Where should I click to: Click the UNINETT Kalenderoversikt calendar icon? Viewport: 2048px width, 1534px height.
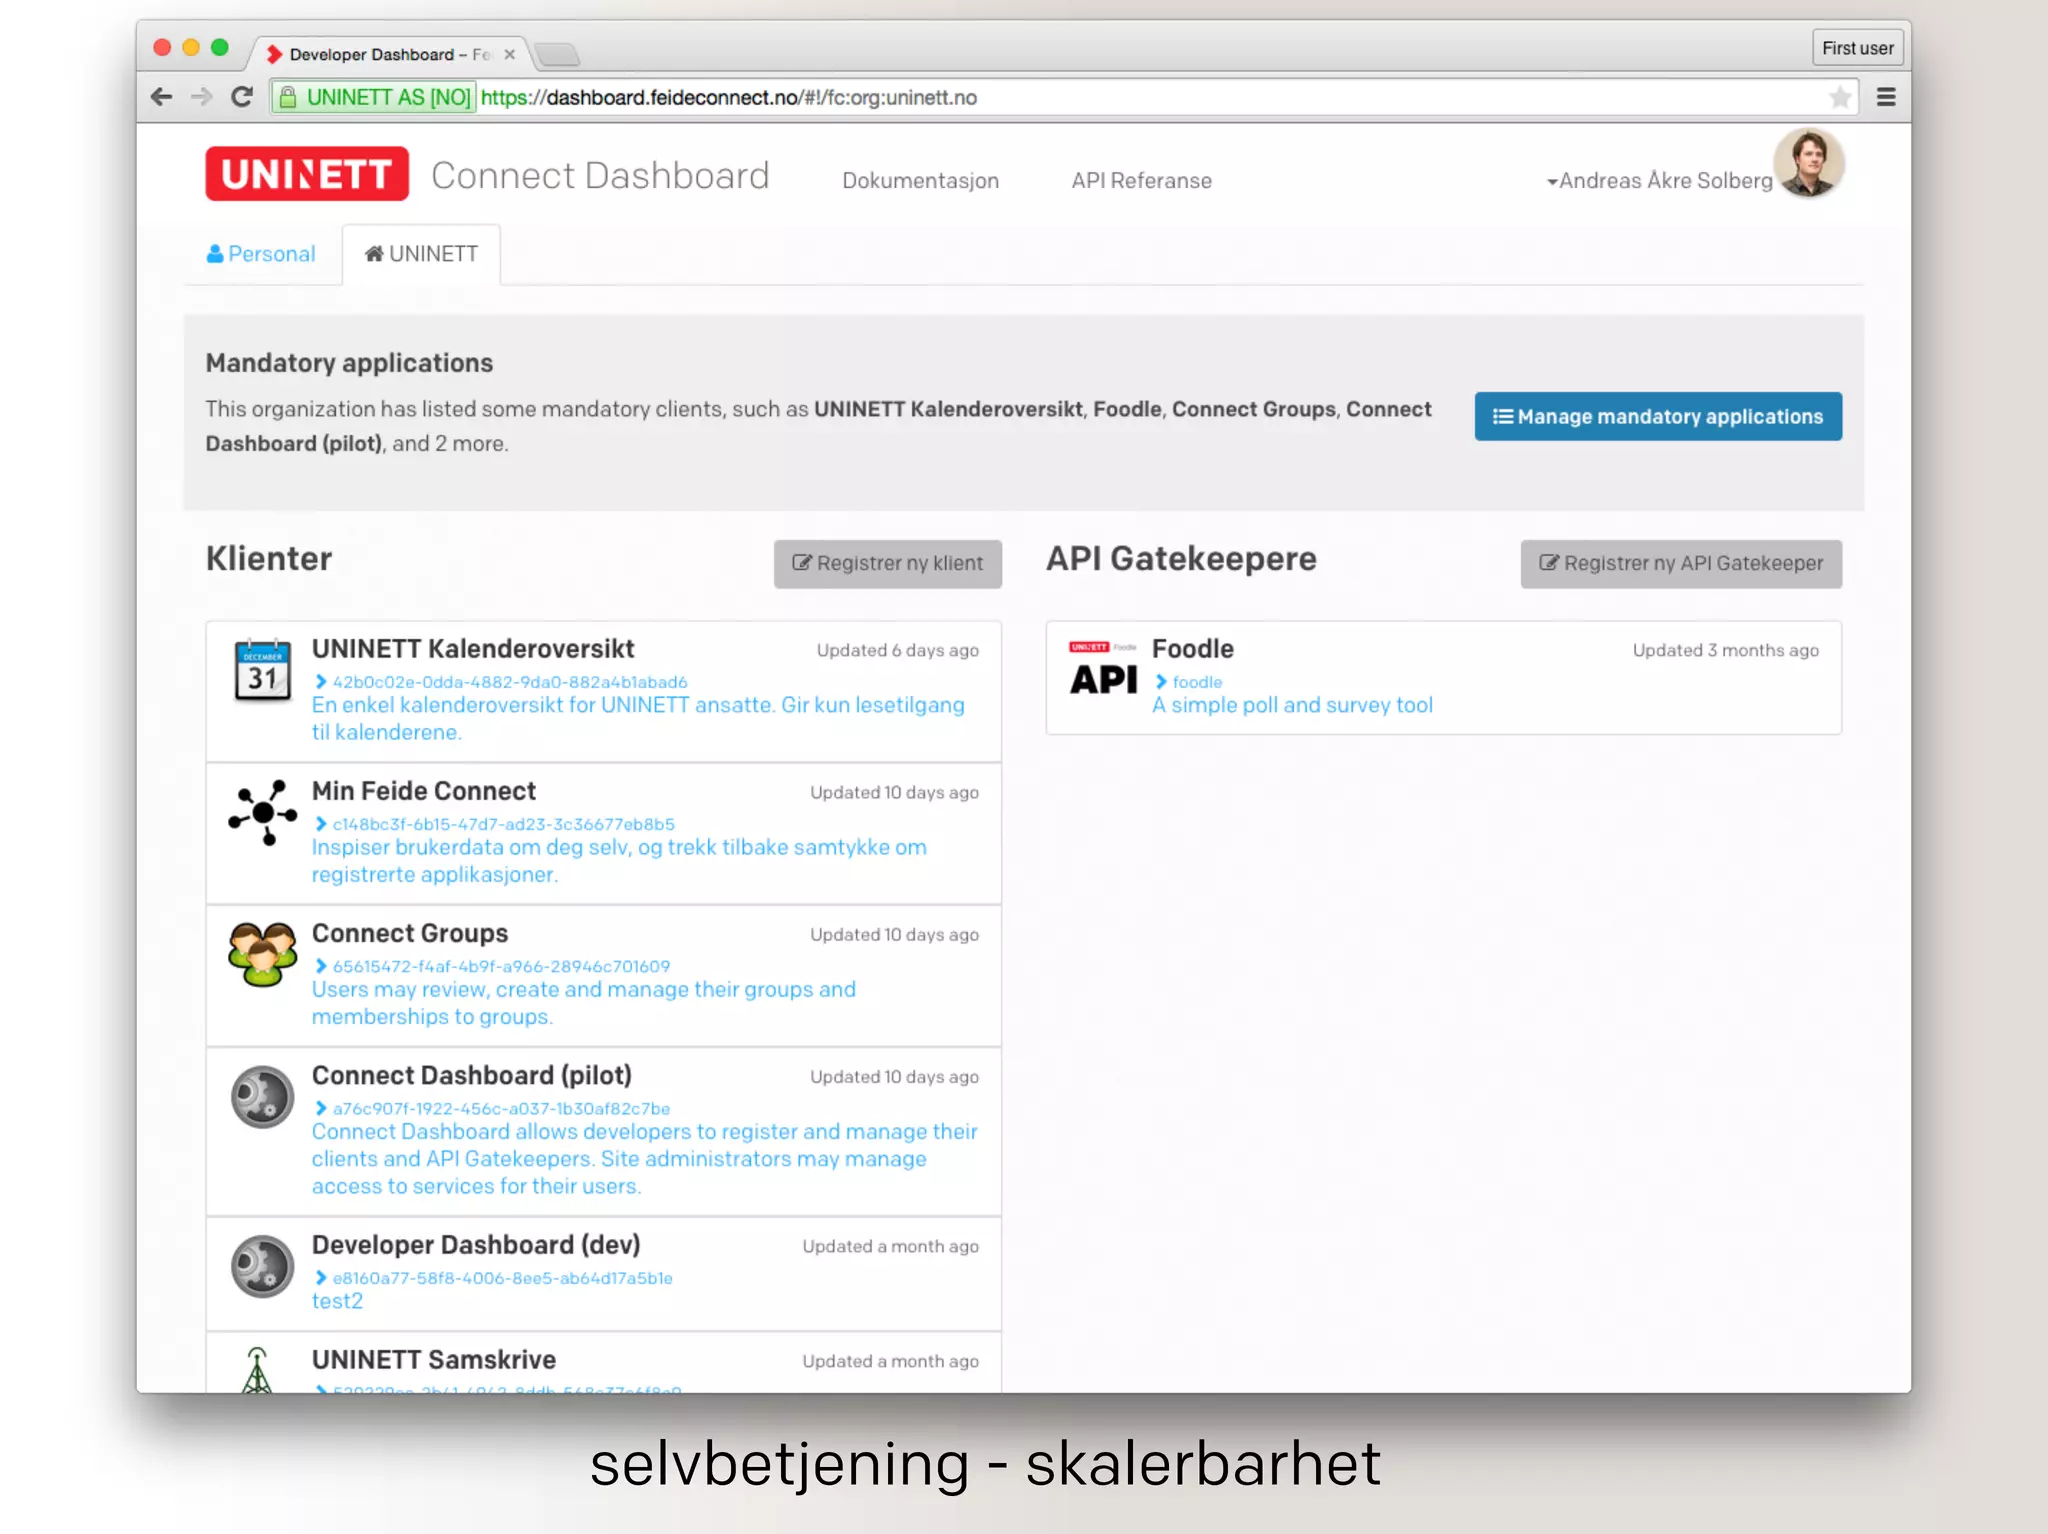point(262,670)
